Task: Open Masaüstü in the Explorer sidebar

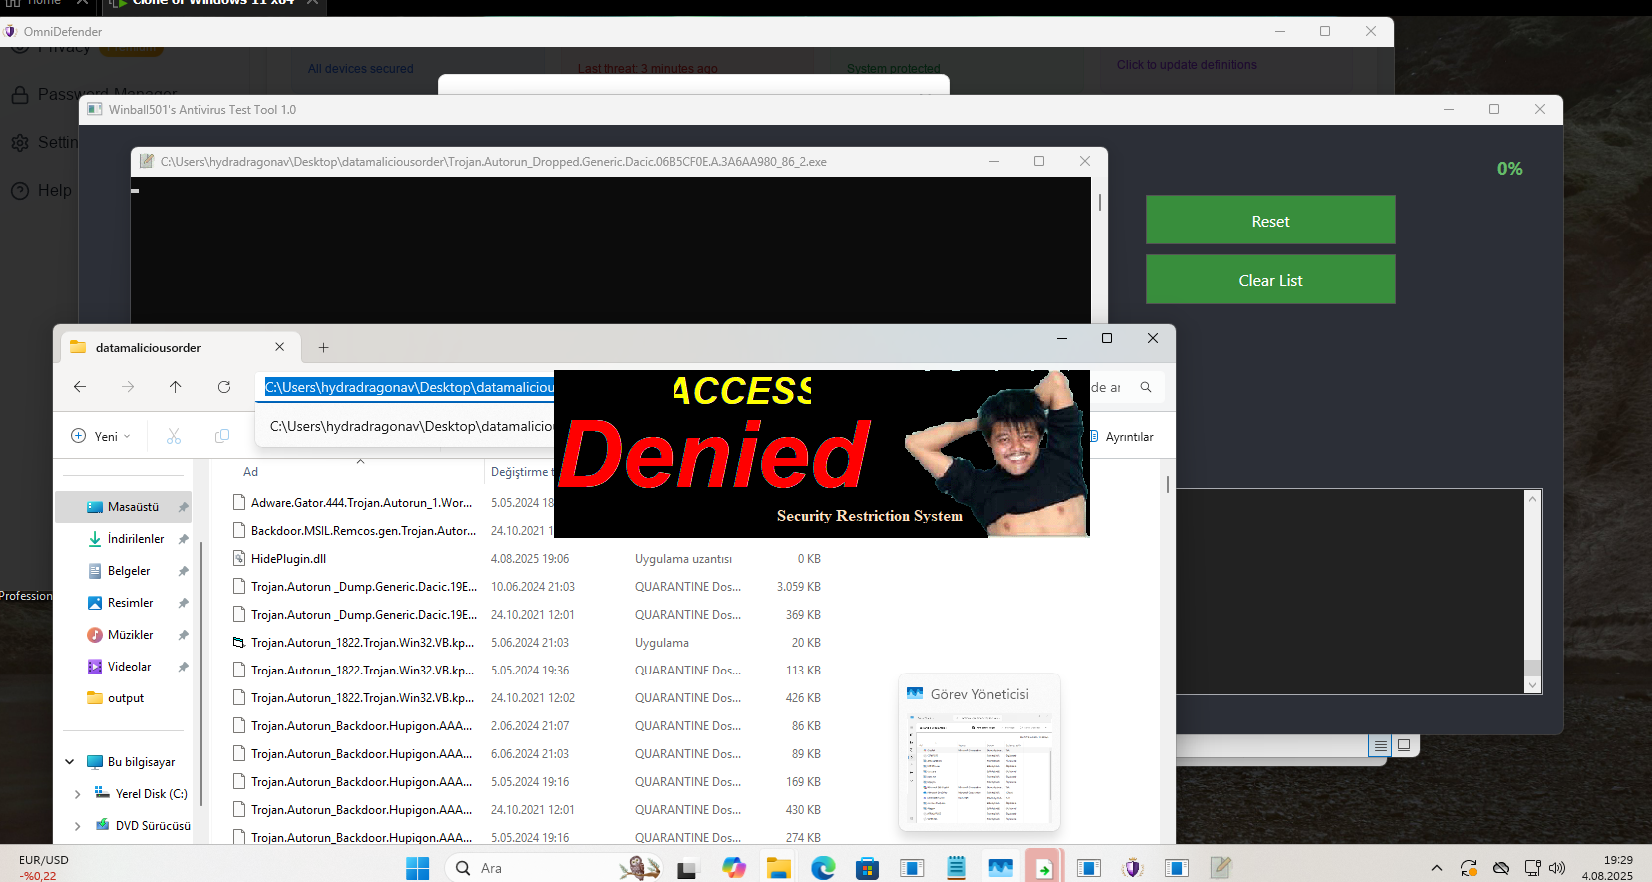Action: (x=123, y=507)
